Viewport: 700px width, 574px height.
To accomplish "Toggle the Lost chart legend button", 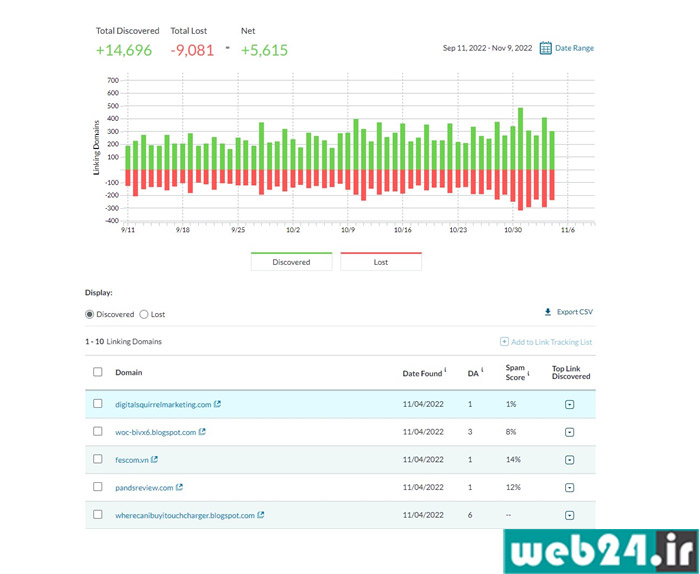I will pos(381,262).
